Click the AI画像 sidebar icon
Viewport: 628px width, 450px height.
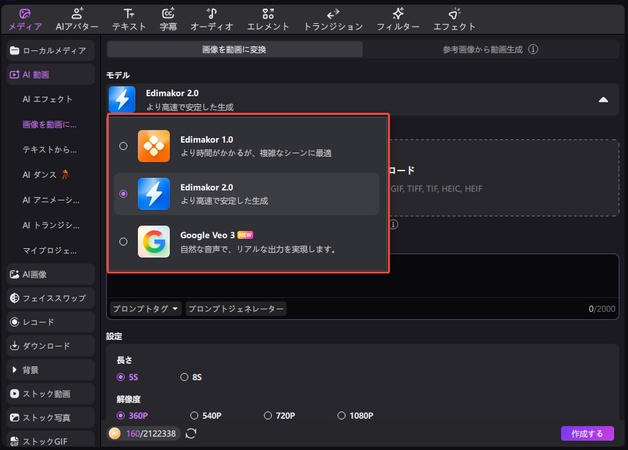point(14,274)
